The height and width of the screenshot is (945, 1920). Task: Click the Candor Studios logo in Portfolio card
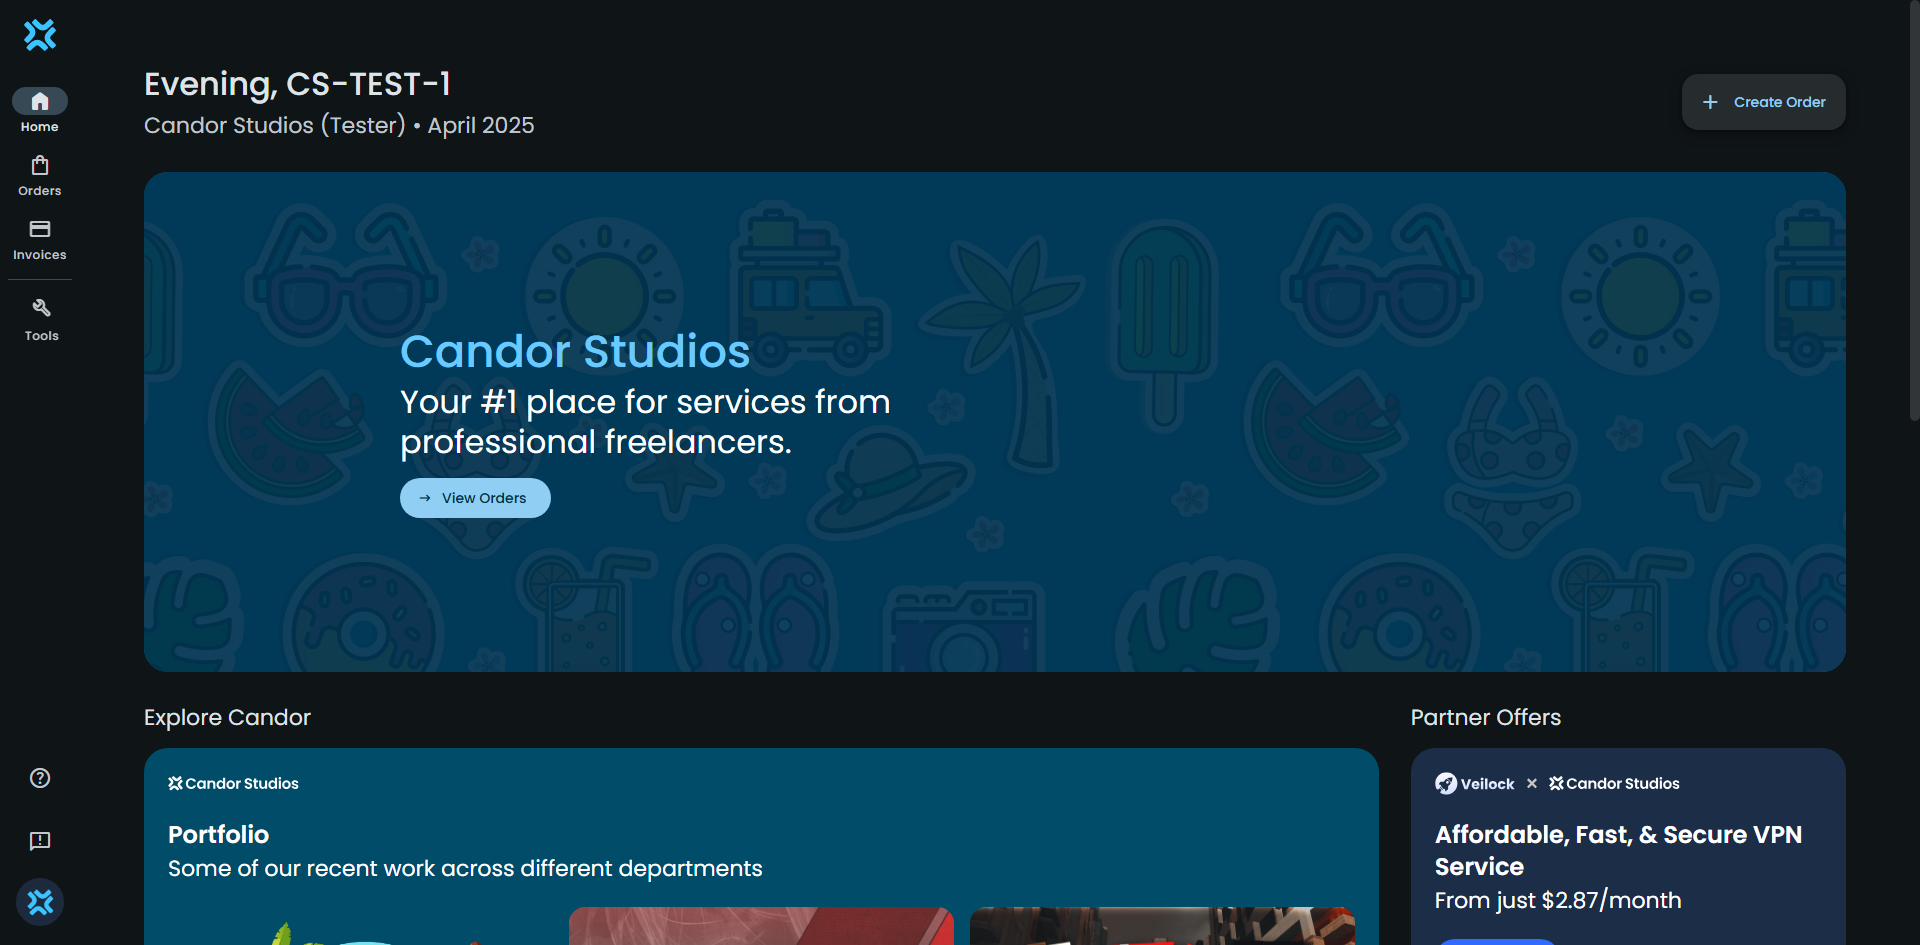233,784
